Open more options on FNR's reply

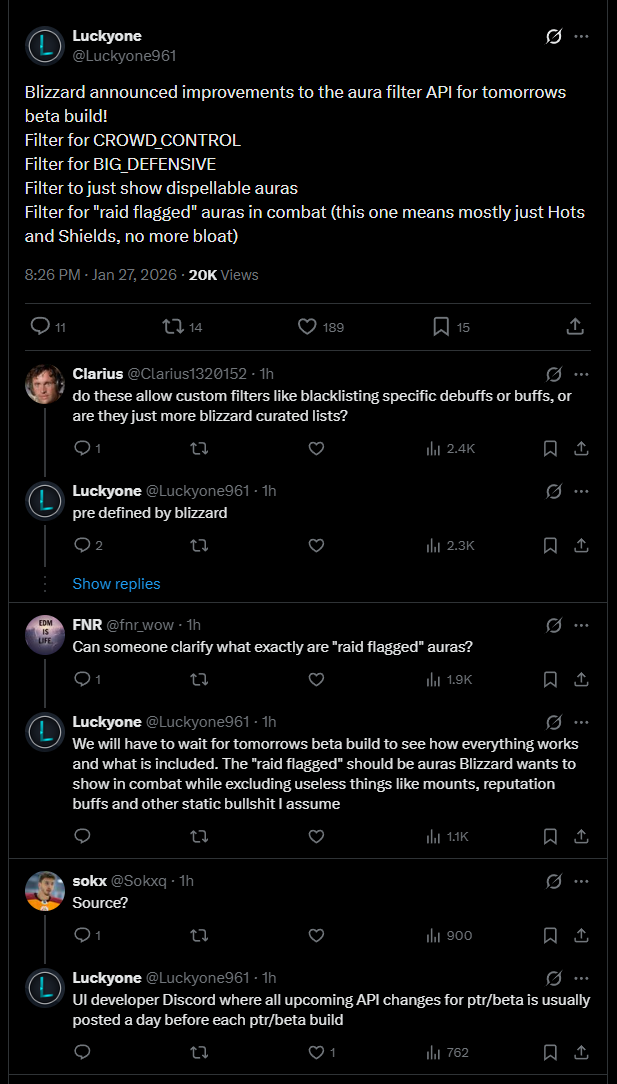click(x=582, y=626)
